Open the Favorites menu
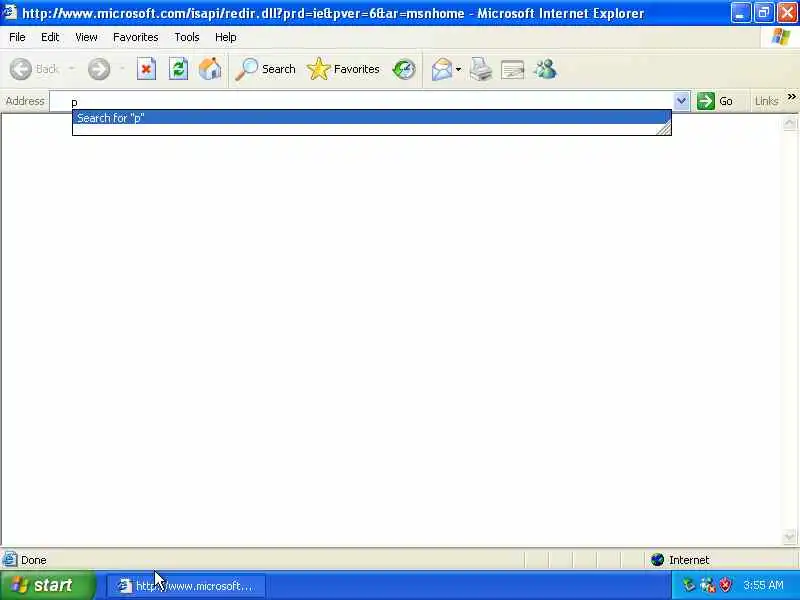 (x=136, y=37)
